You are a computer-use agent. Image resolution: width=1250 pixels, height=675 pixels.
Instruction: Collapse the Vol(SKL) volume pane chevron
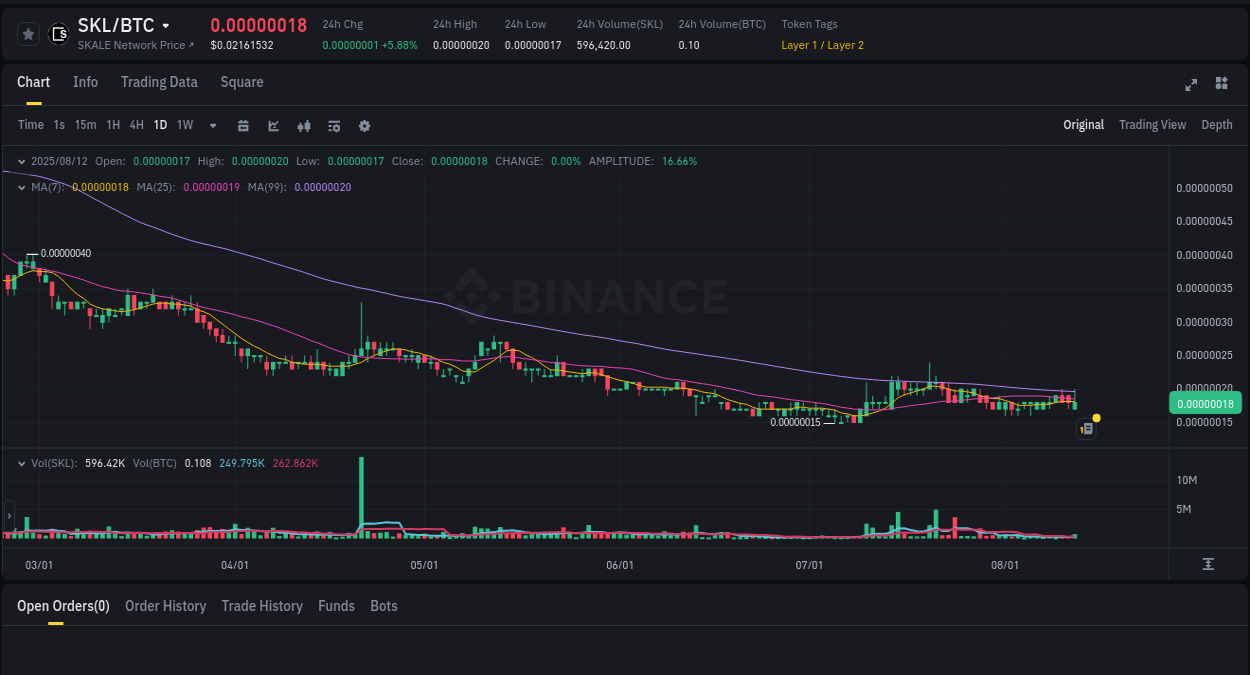(x=21, y=463)
